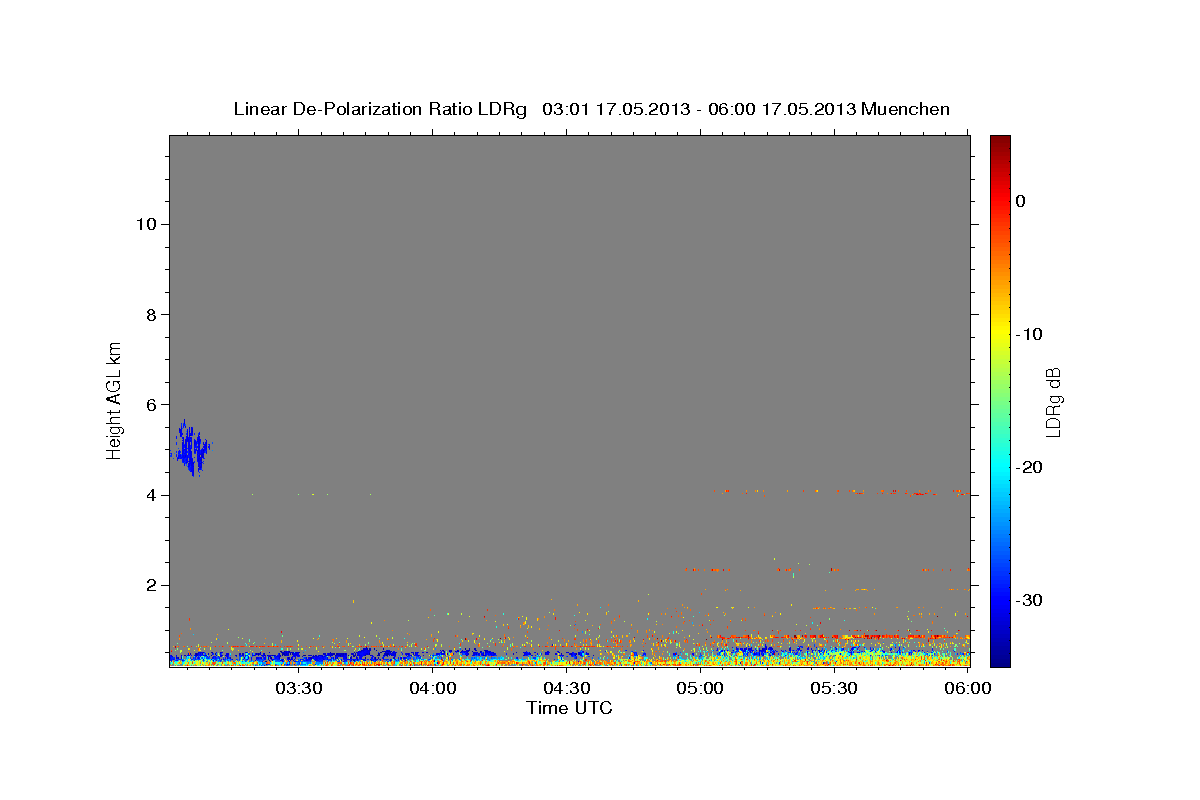Click the colorbar value -20
The height and width of the screenshot is (800, 1200).
(x=1029, y=467)
